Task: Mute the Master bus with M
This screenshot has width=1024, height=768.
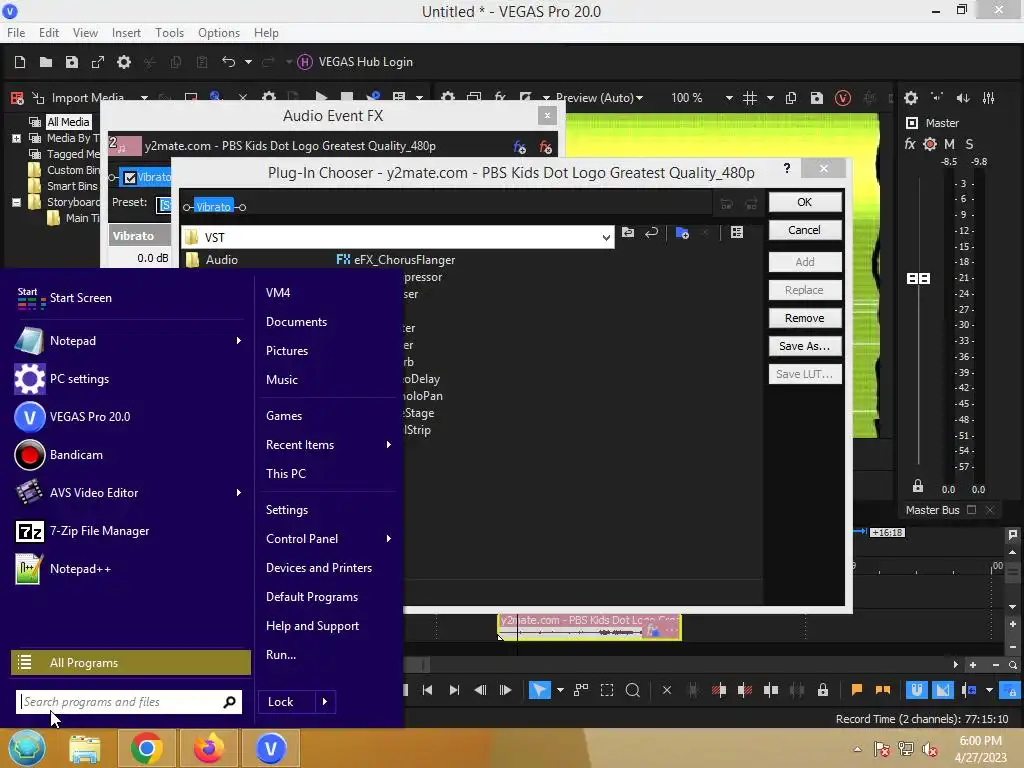Action: click(x=949, y=144)
